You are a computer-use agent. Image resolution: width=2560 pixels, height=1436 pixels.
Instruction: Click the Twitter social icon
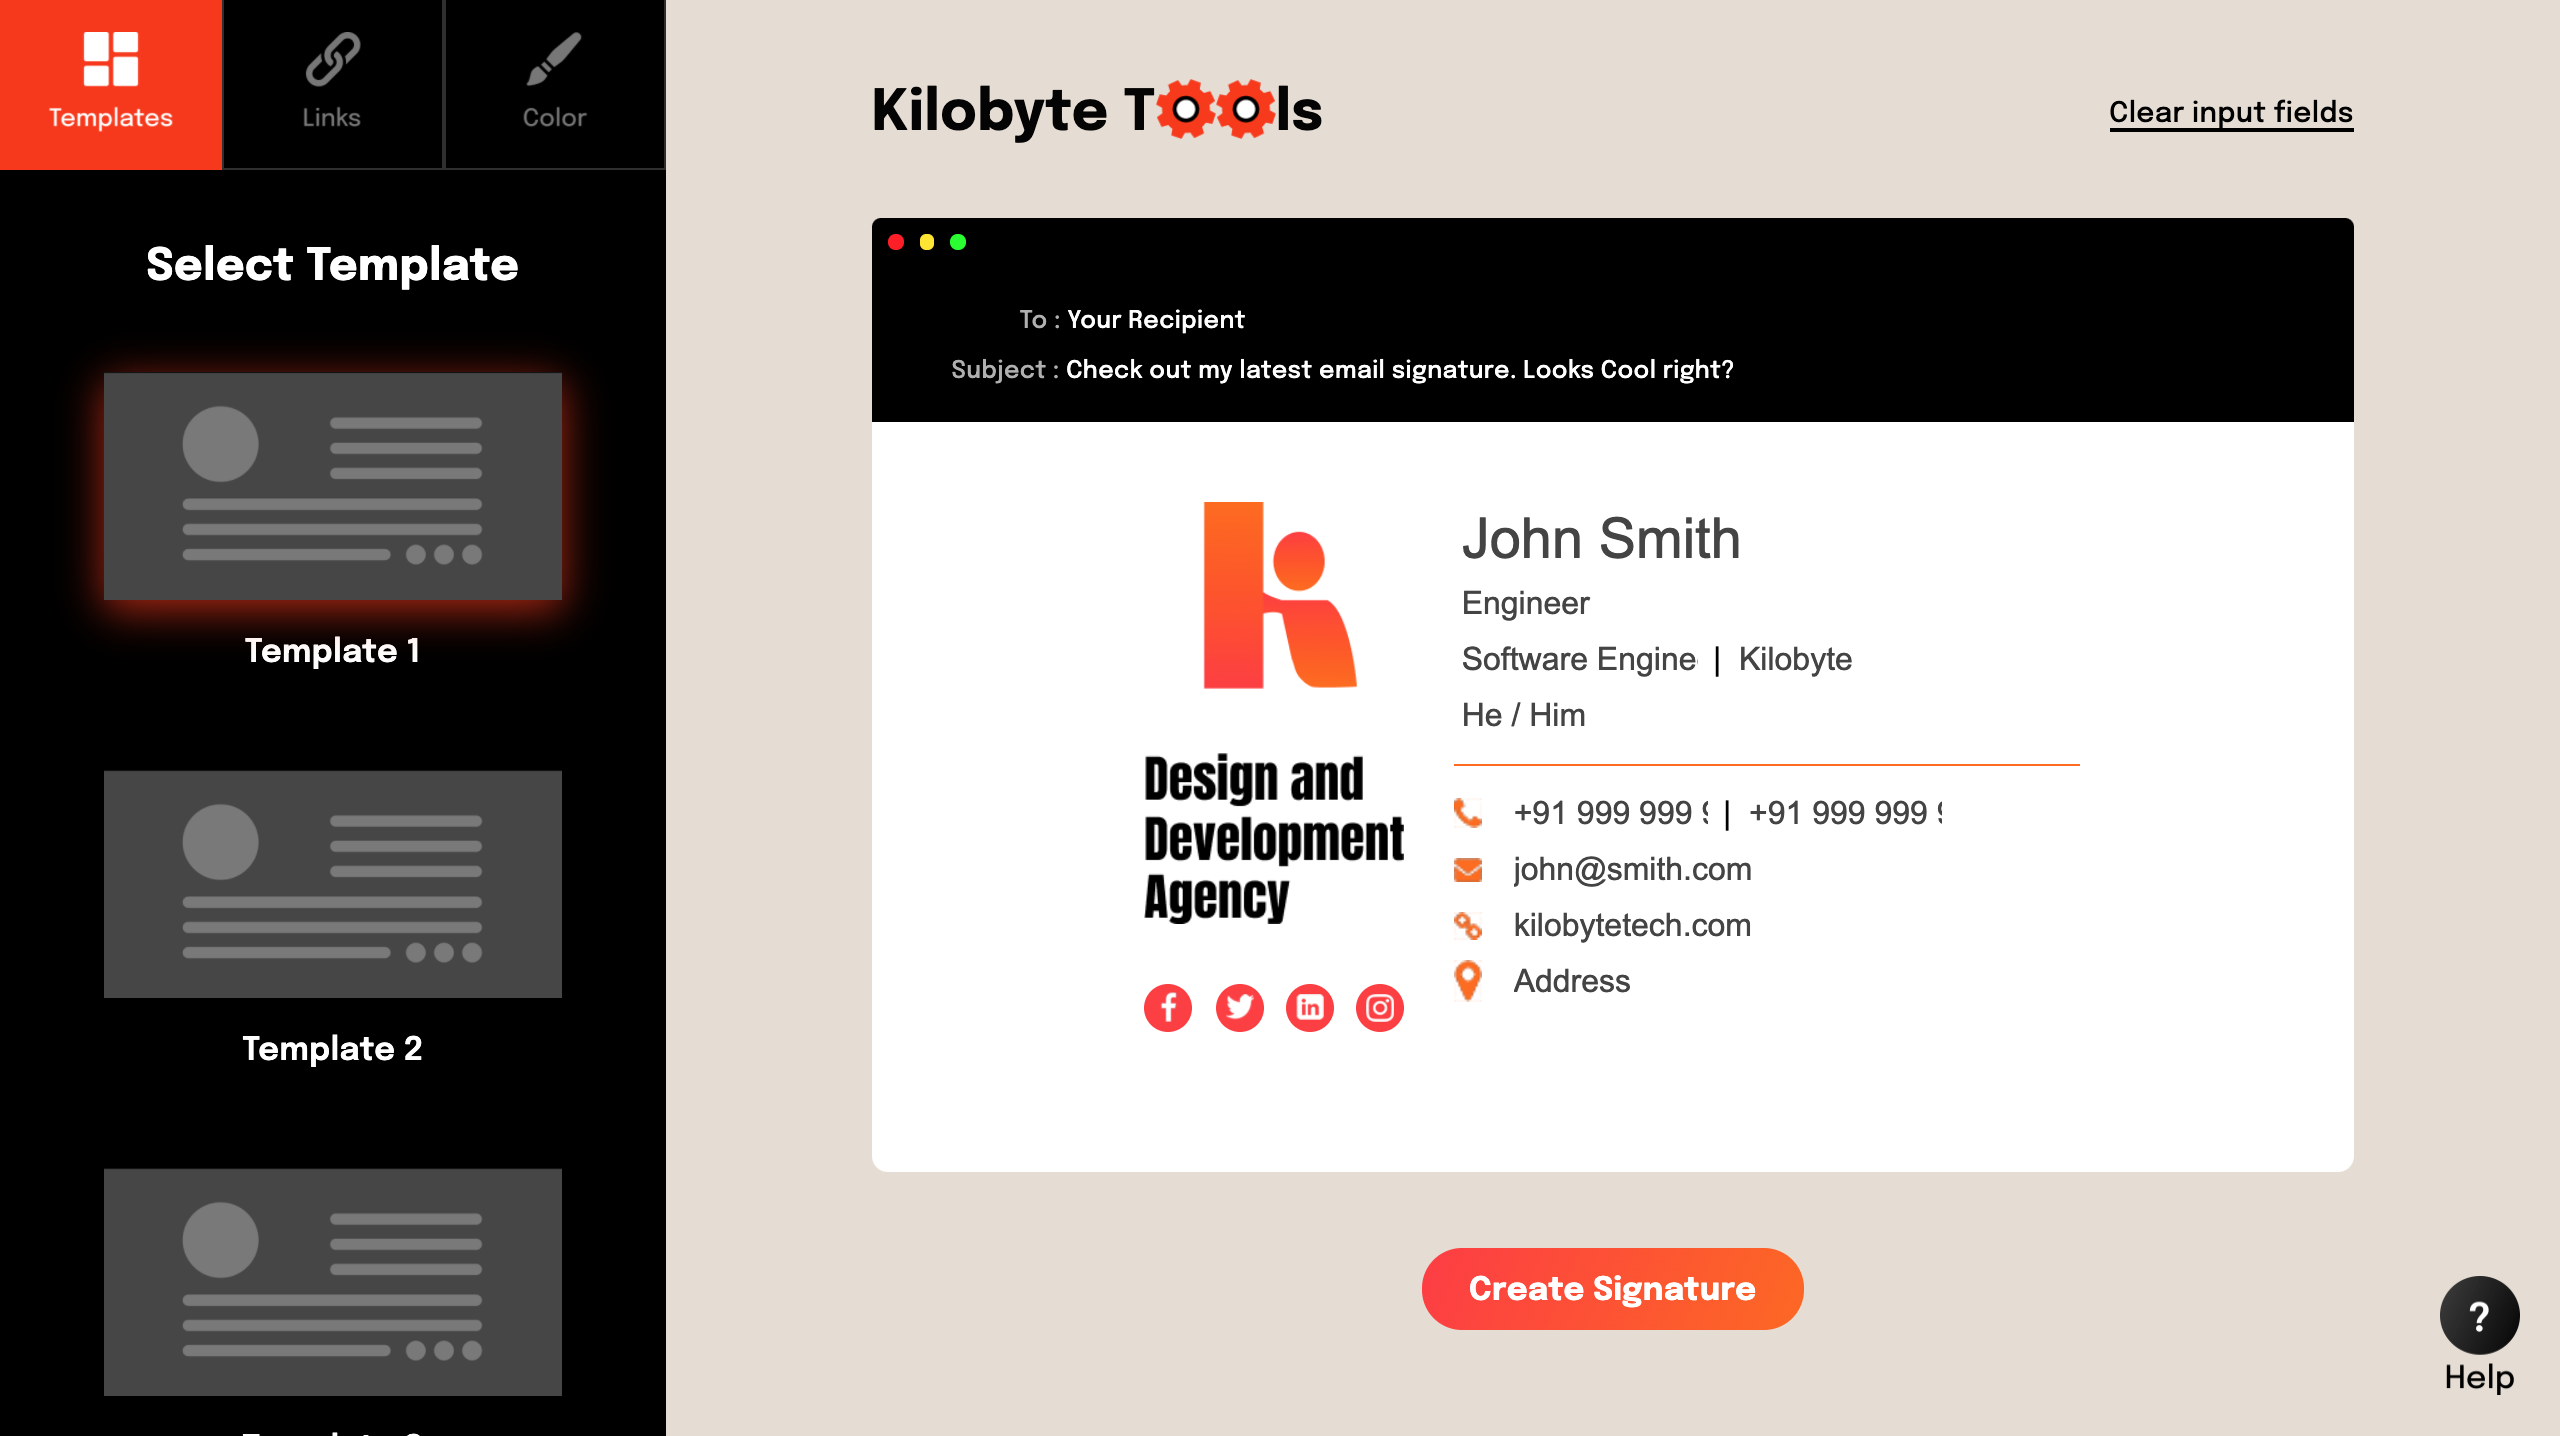click(x=1236, y=1007)
